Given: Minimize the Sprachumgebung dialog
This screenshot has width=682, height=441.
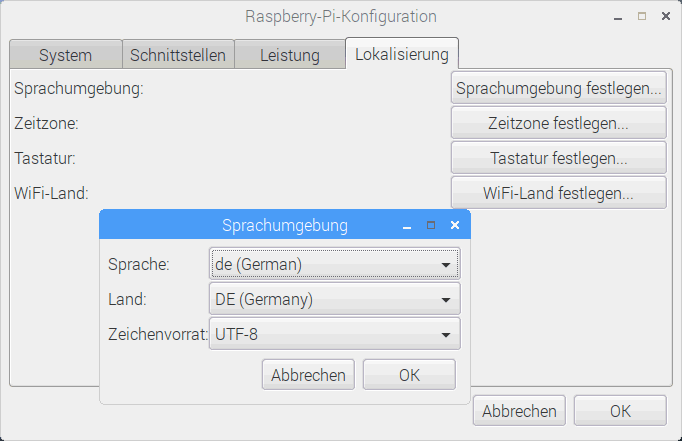Looking at the screenshot, I should [x=407, y=226].
